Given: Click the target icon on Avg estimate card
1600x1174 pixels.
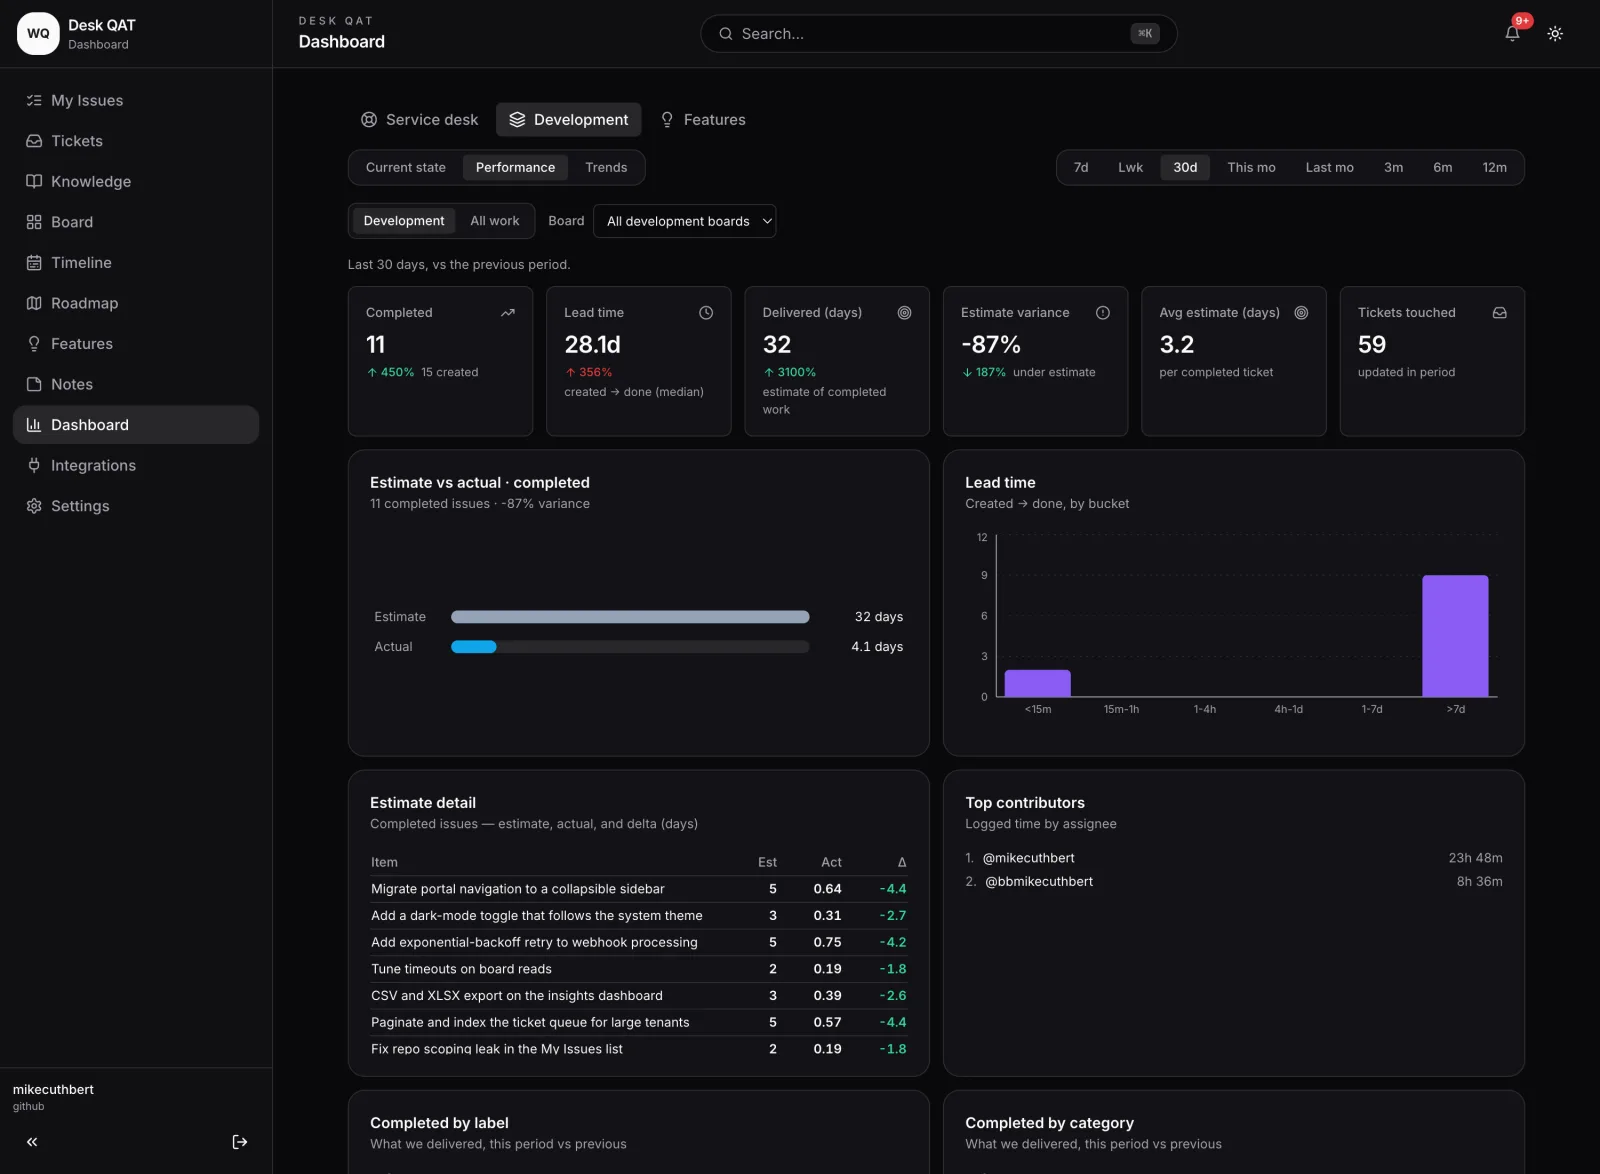Looking at the screenshot, I should (x=1301, y=313).
